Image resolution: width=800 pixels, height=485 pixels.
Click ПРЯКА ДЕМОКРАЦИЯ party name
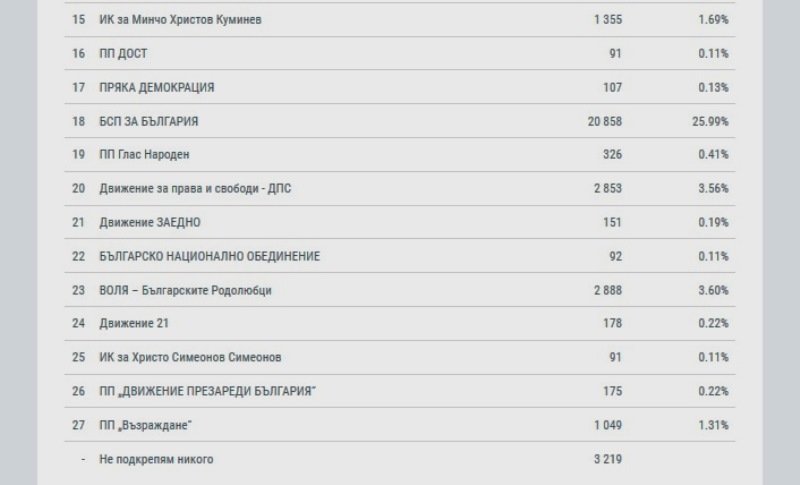(x=157, y=88)
